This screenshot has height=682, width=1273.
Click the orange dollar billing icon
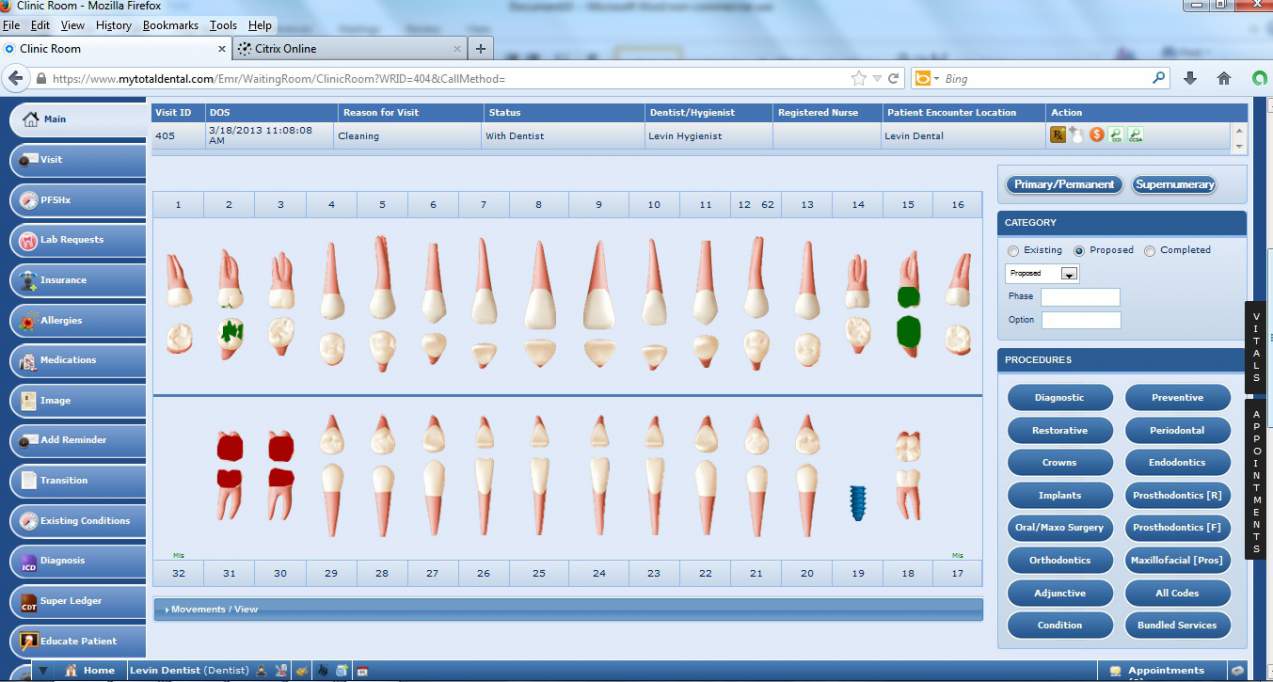point(1097,135)
